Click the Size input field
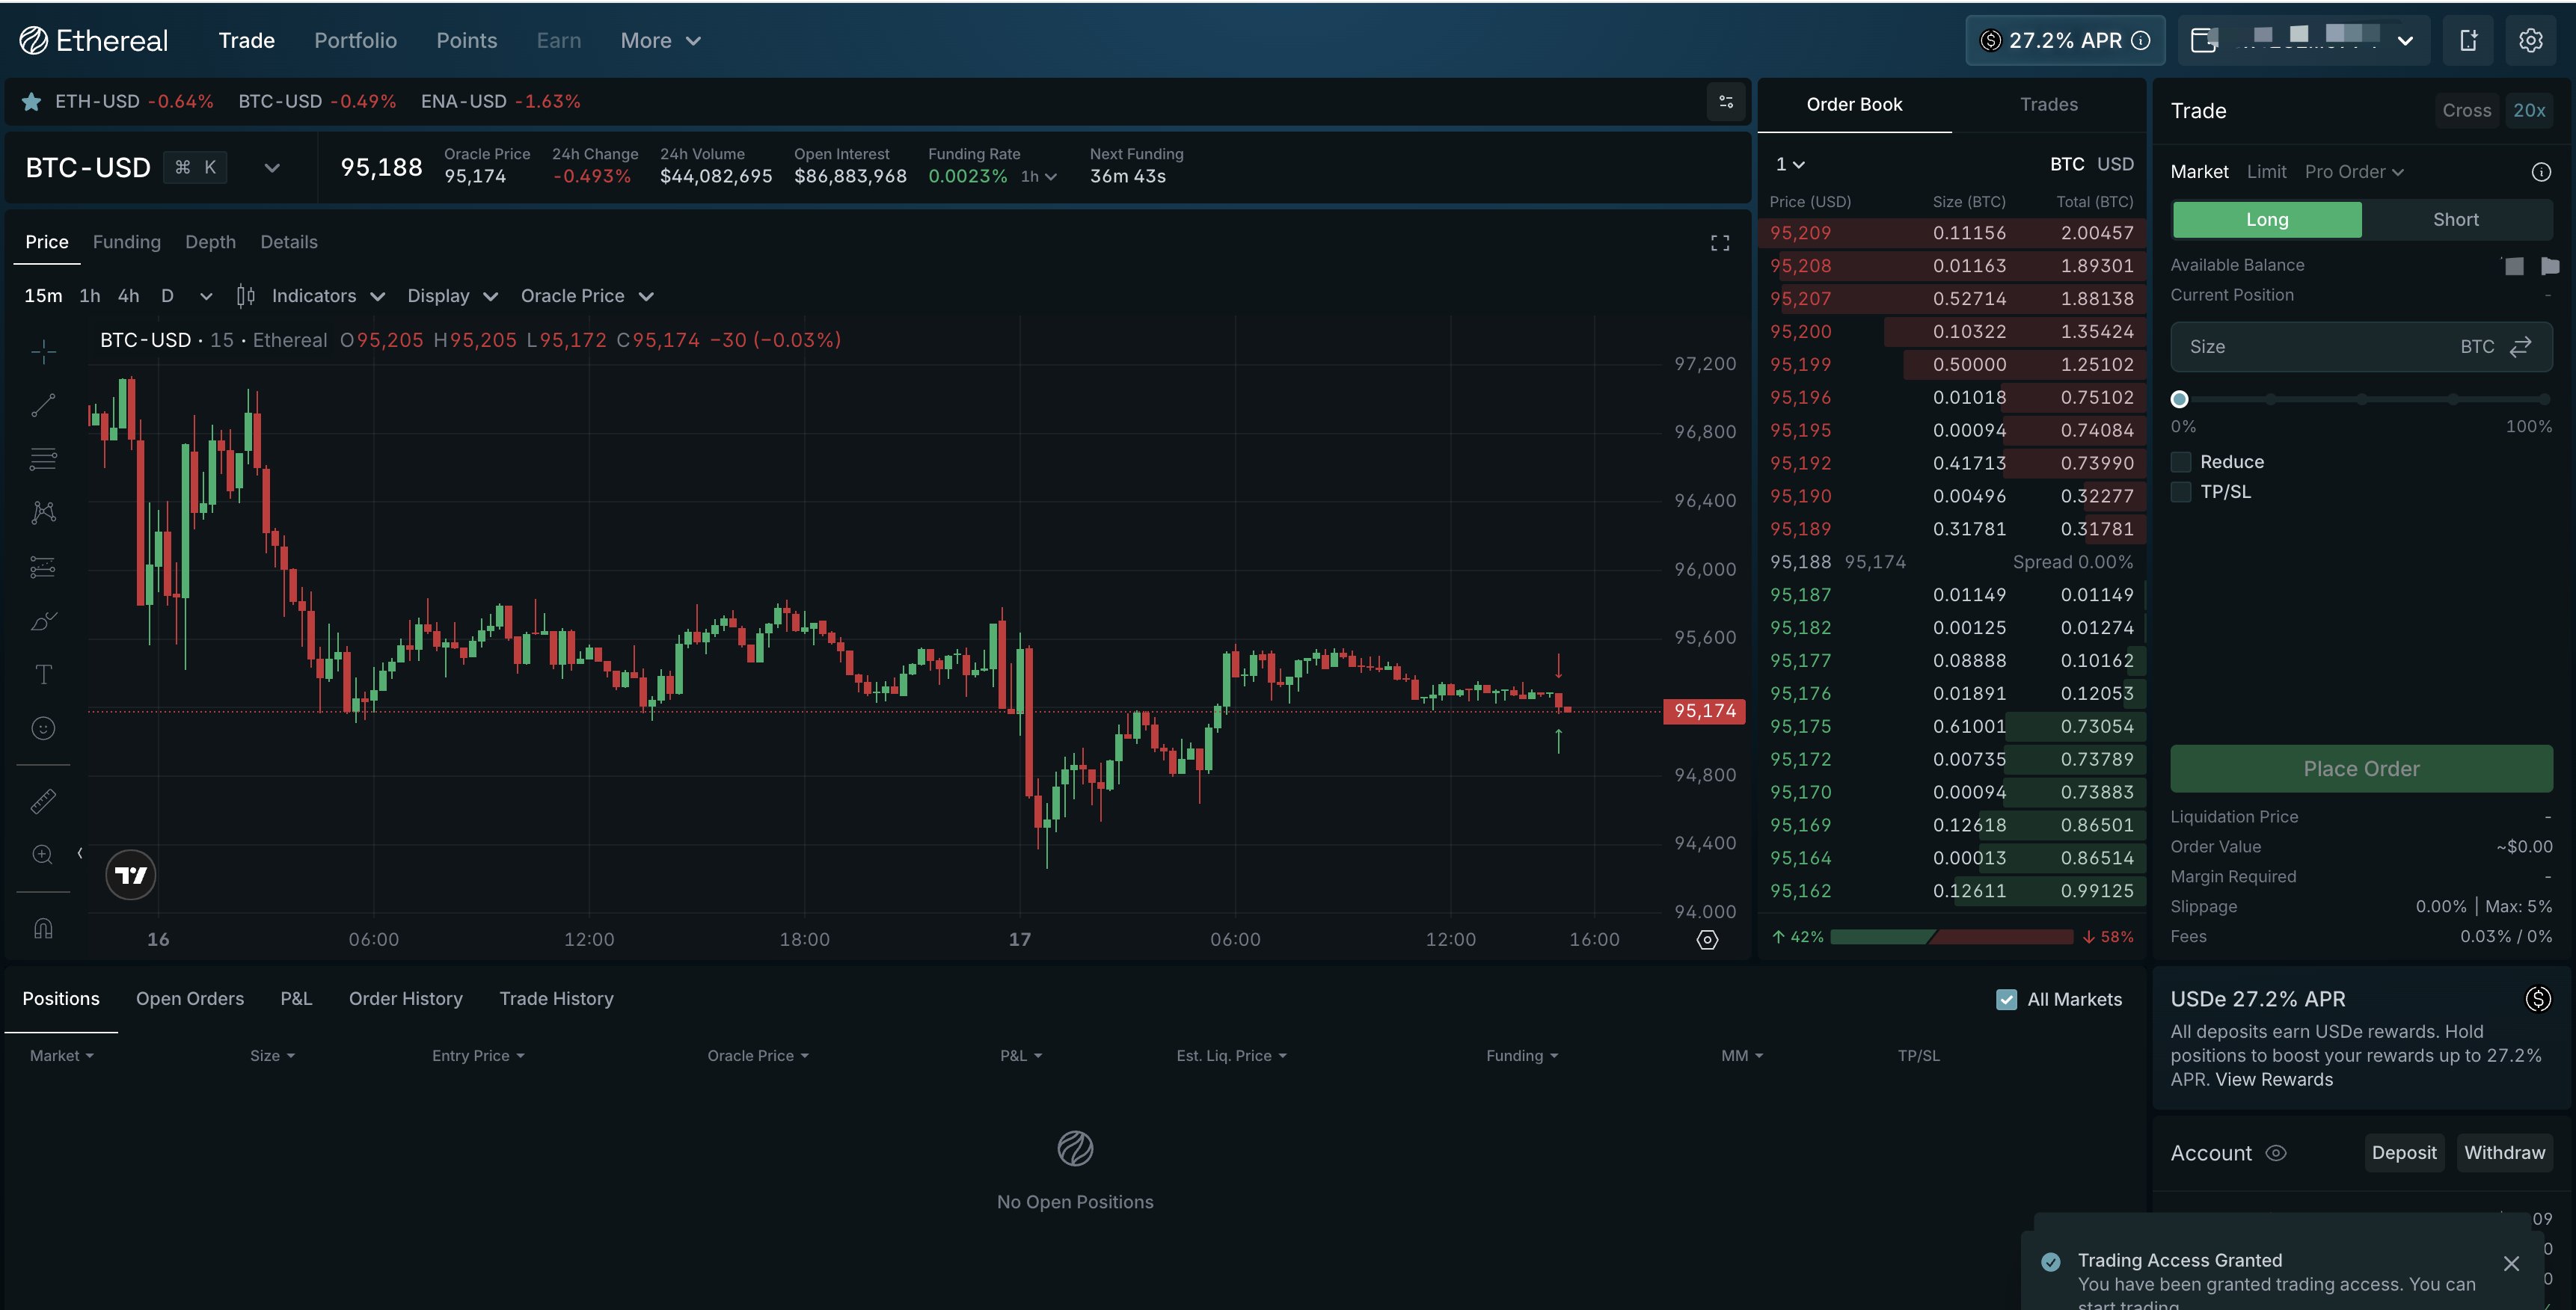 (x=2310, y=346)
